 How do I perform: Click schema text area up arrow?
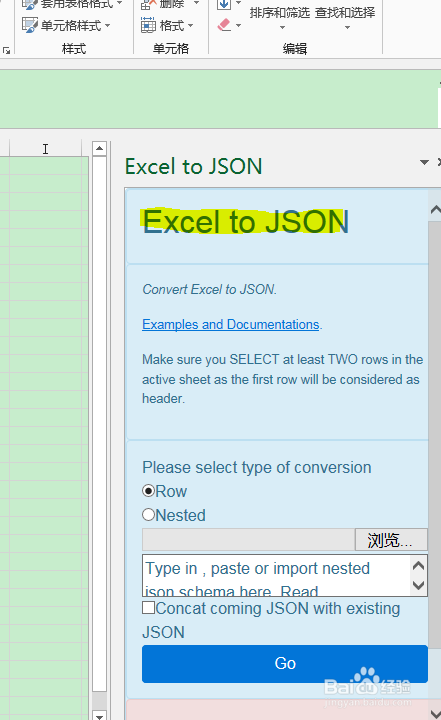coord(418,565)
